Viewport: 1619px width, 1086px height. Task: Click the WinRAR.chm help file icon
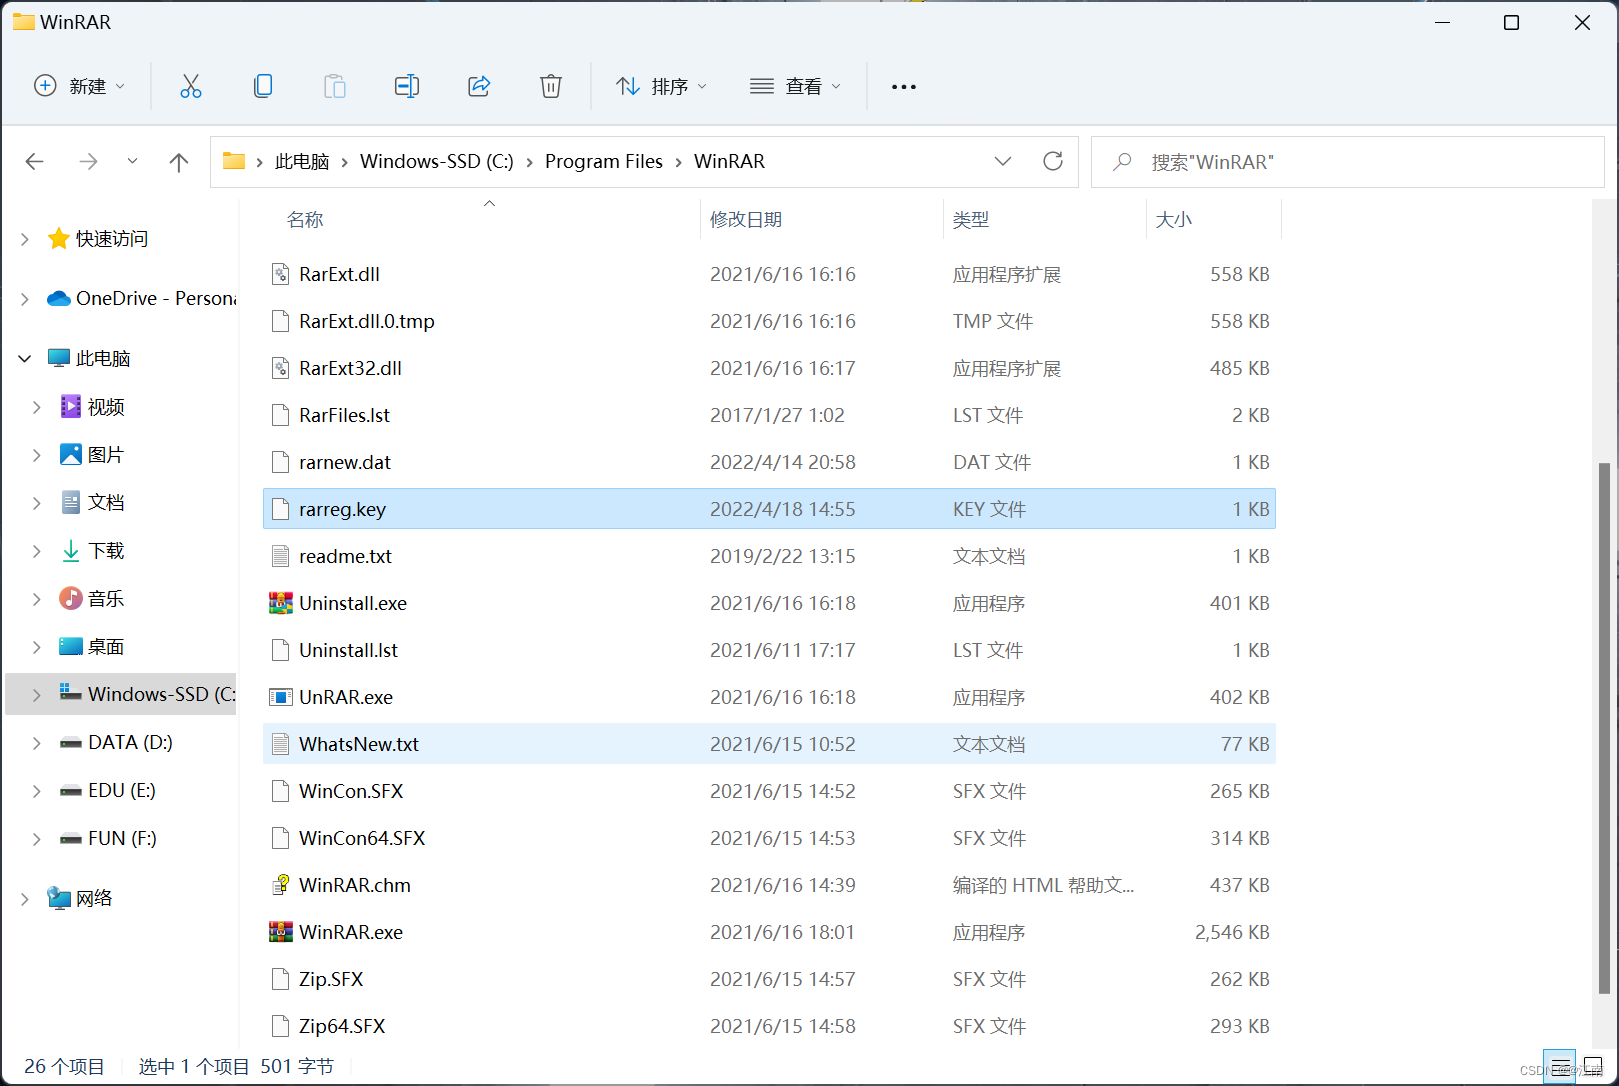coord(281,885)
